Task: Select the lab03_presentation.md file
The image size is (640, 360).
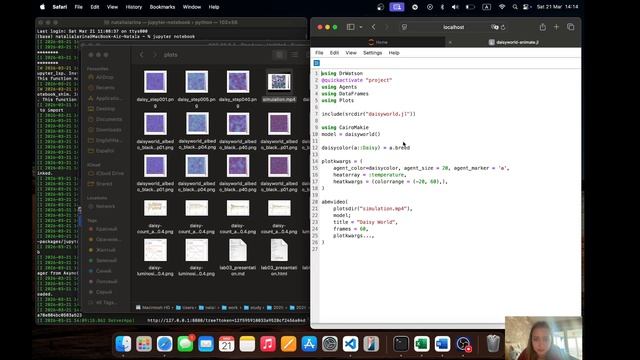Action: point(238,250)
